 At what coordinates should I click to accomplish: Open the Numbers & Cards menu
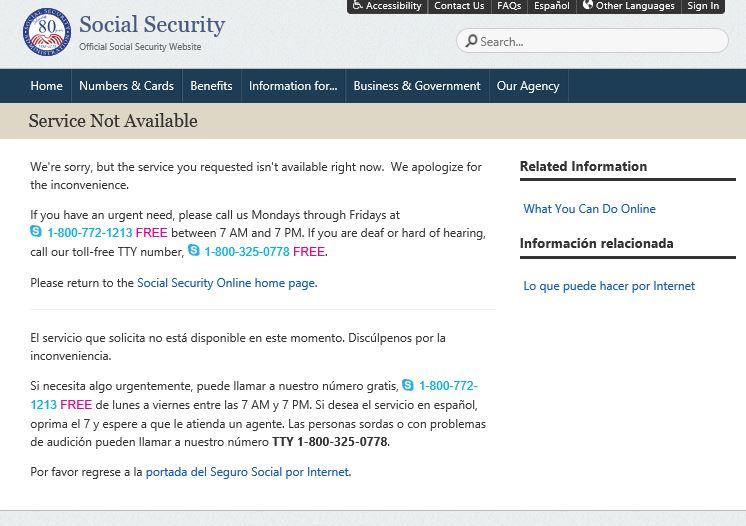pyautogui.click(x=126, y=86)
